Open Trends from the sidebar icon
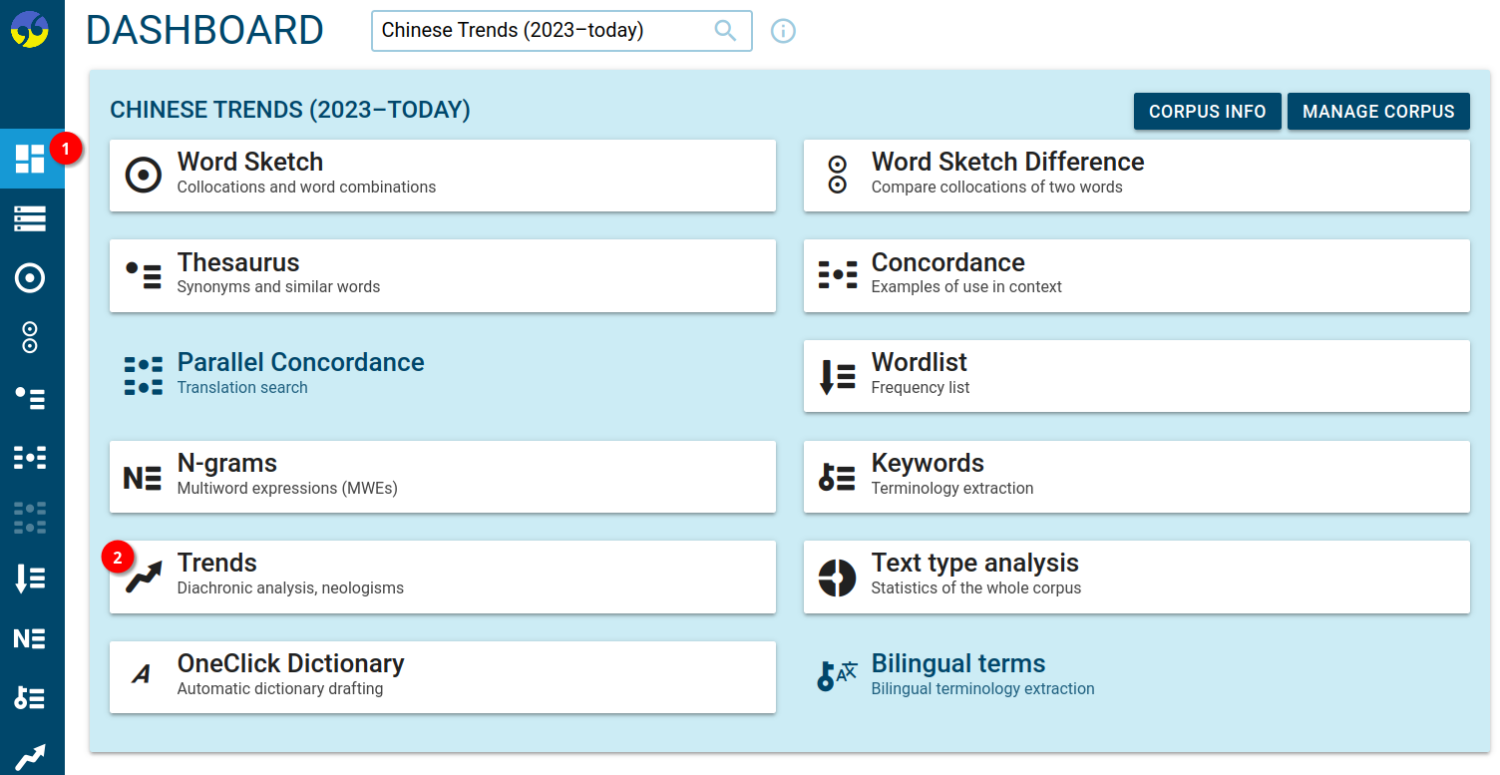This screenshot has width=1500, height=775. point(32,752)
